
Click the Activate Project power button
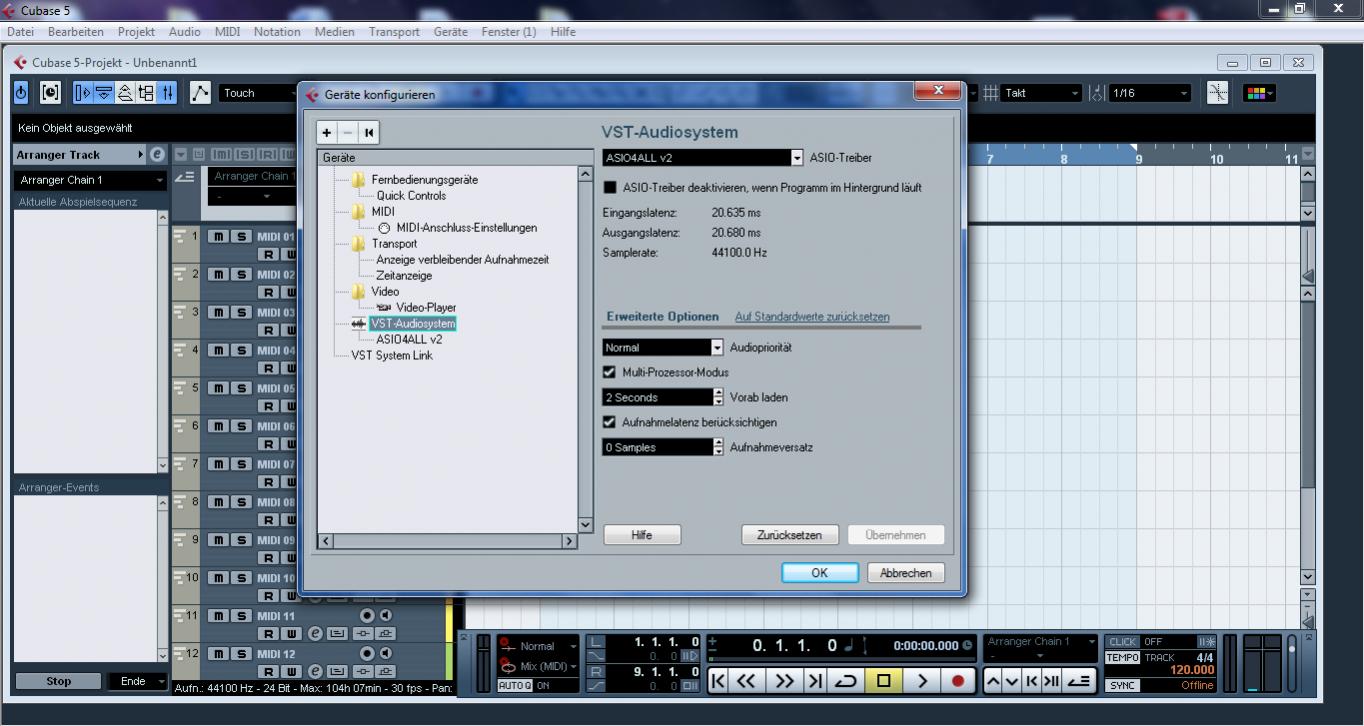[x=22, y=93]
